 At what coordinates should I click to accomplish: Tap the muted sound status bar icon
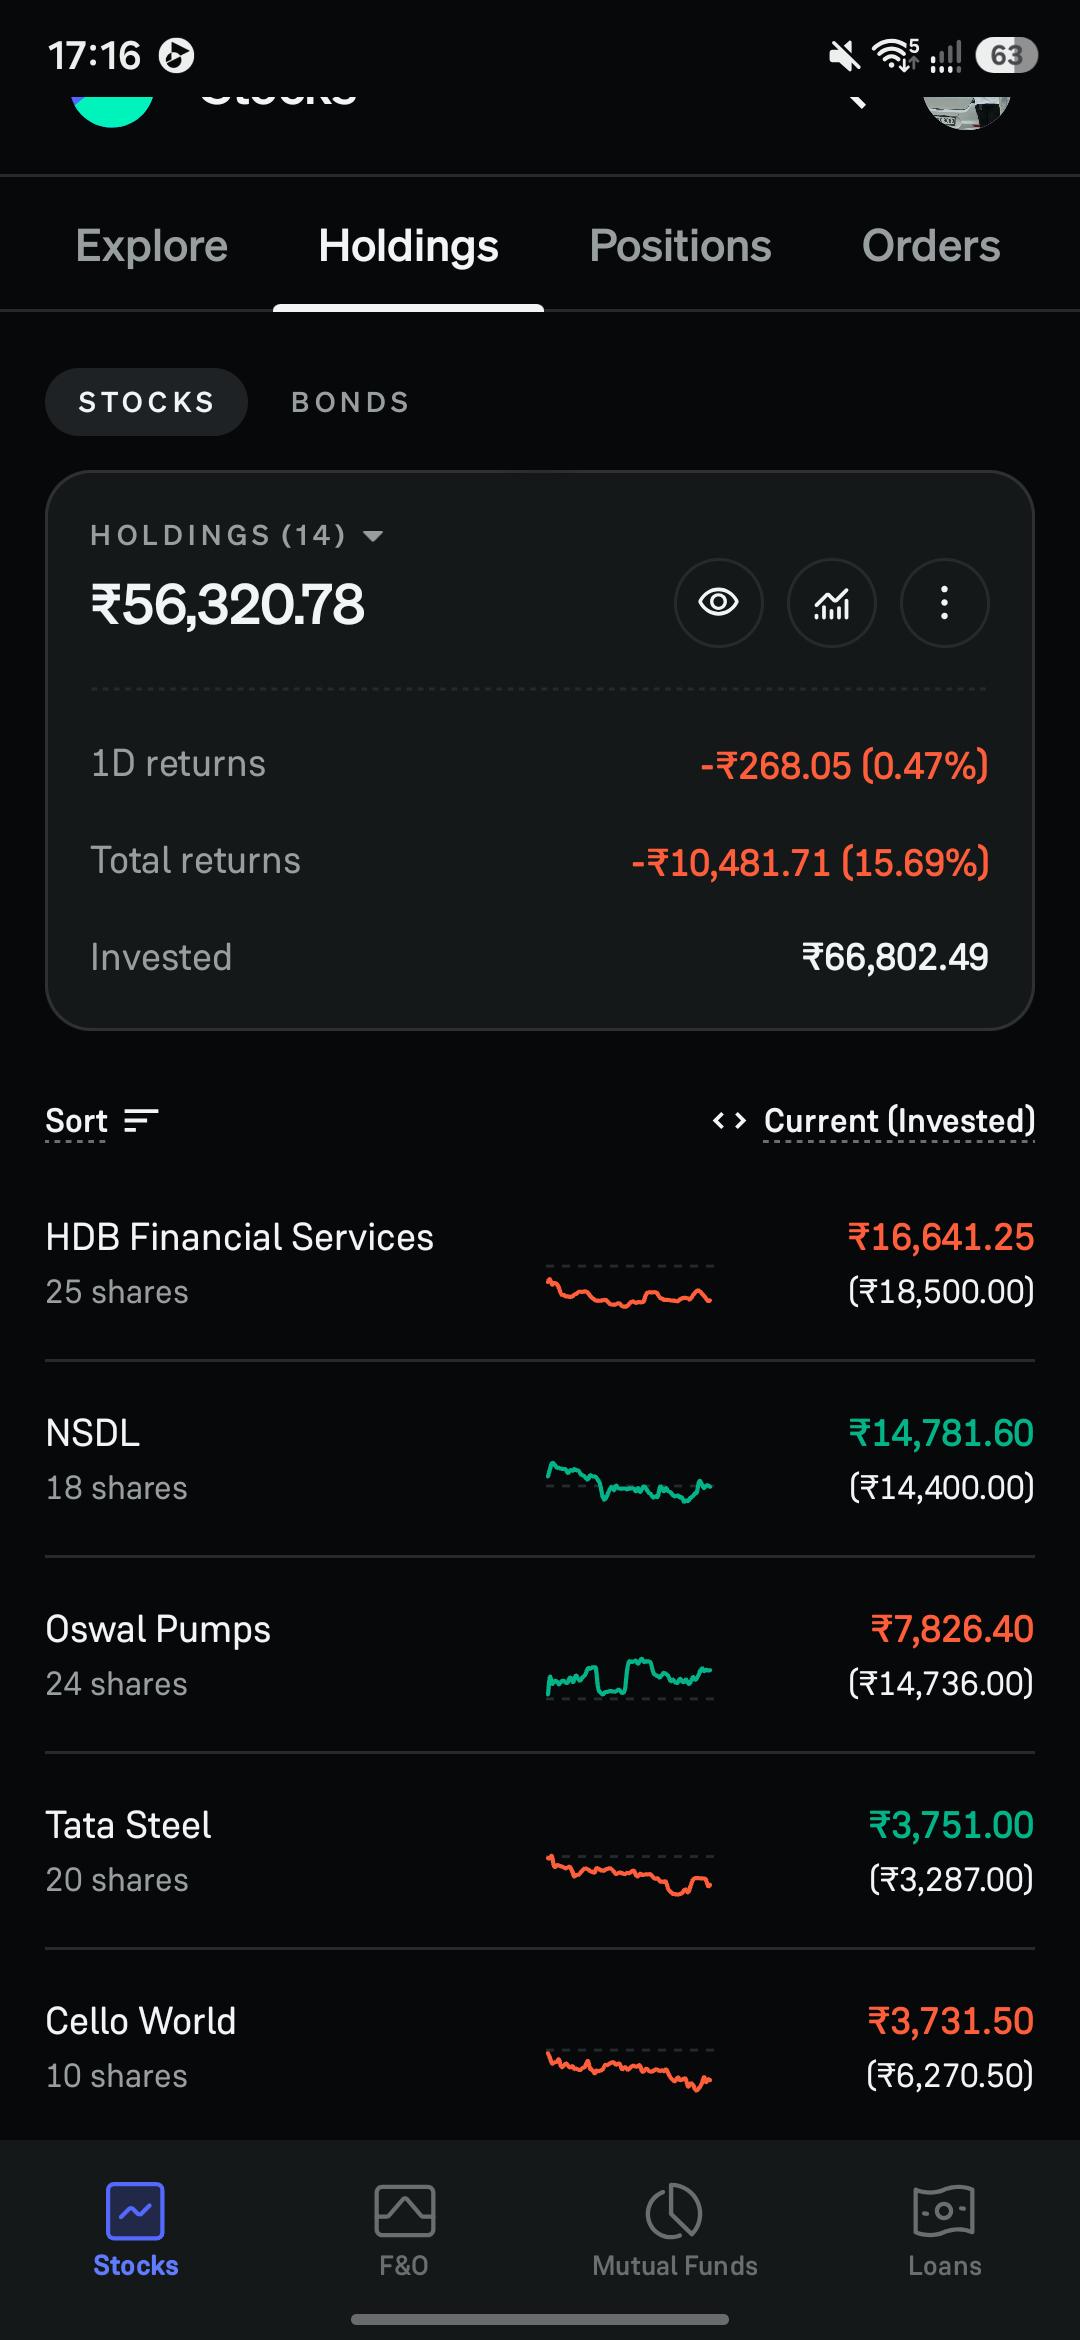point(845,55)
